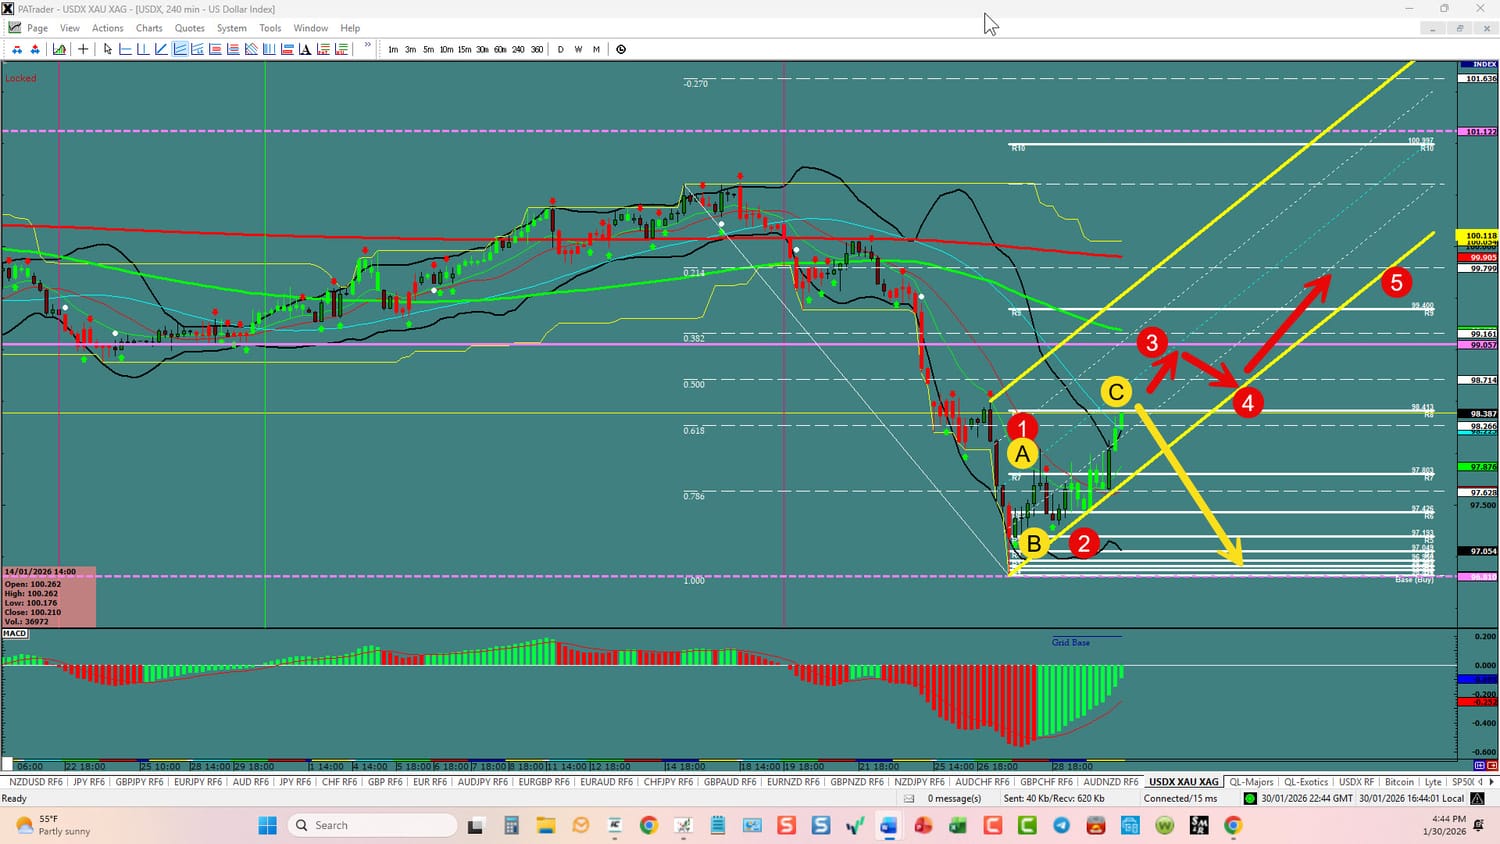Switch chart to 1m timeframe
The image size is (1500, 844).
pos(393,49)
